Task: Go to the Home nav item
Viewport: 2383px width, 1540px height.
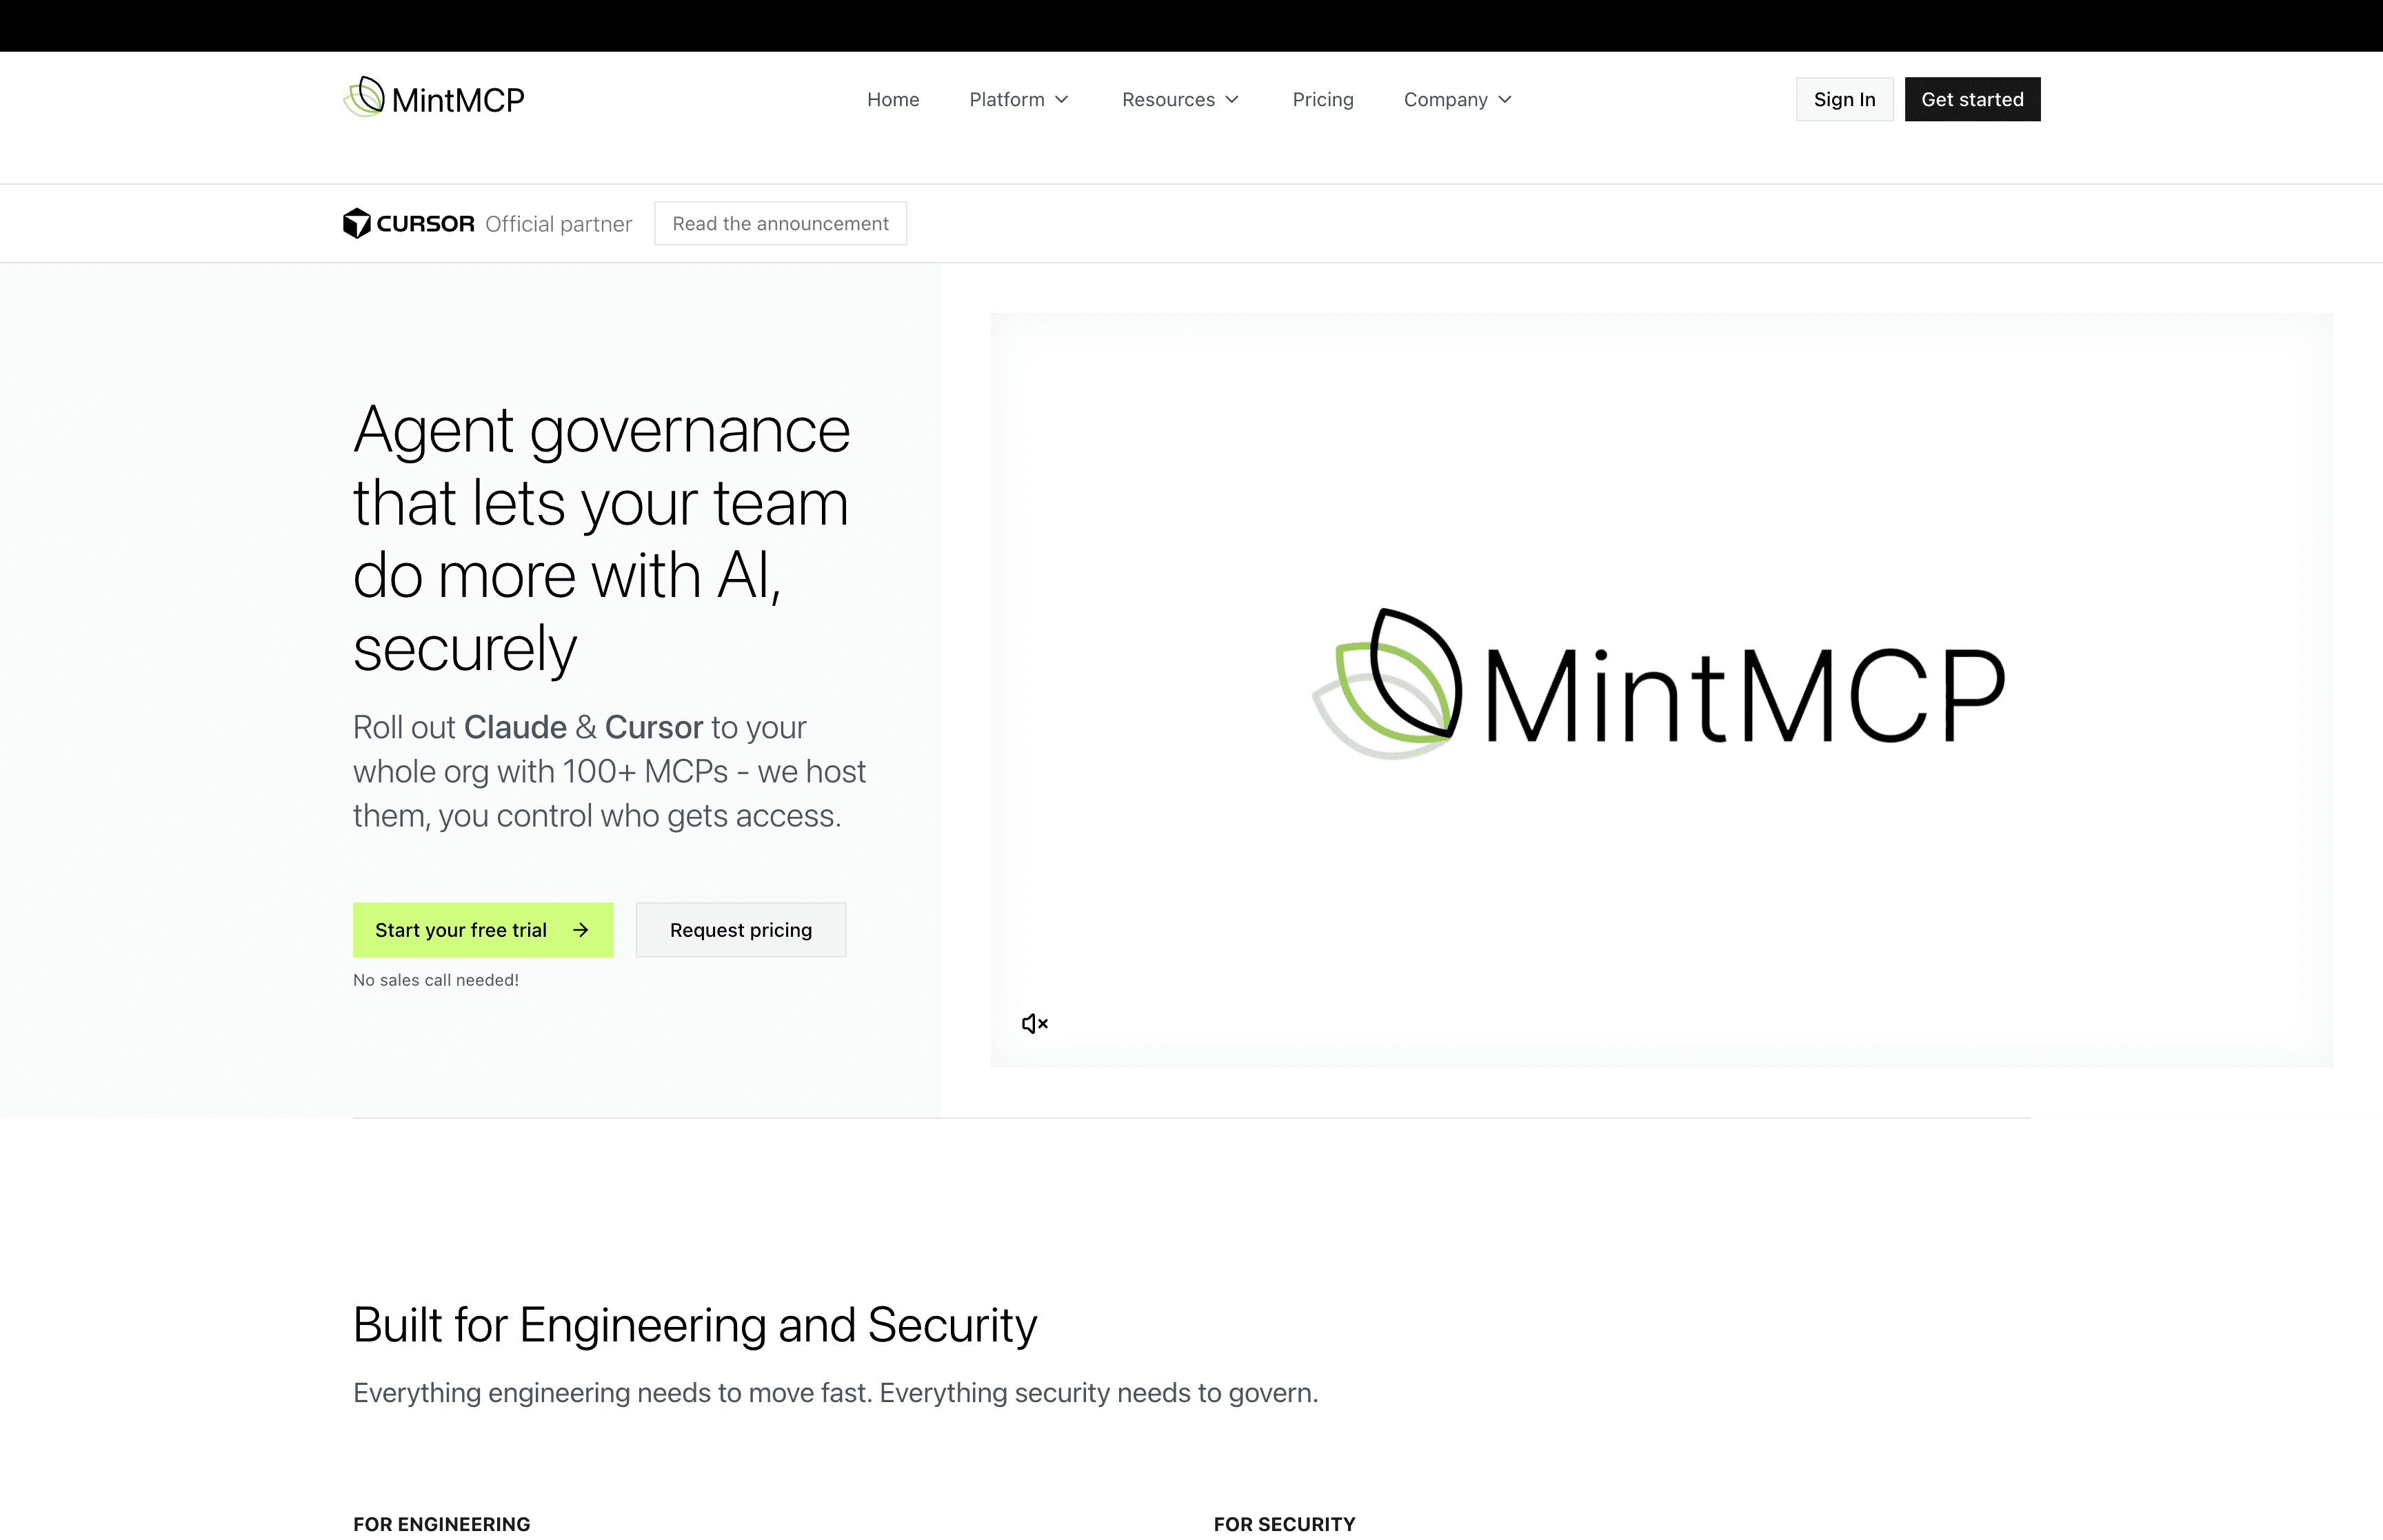Action: (x=892, y=99)
